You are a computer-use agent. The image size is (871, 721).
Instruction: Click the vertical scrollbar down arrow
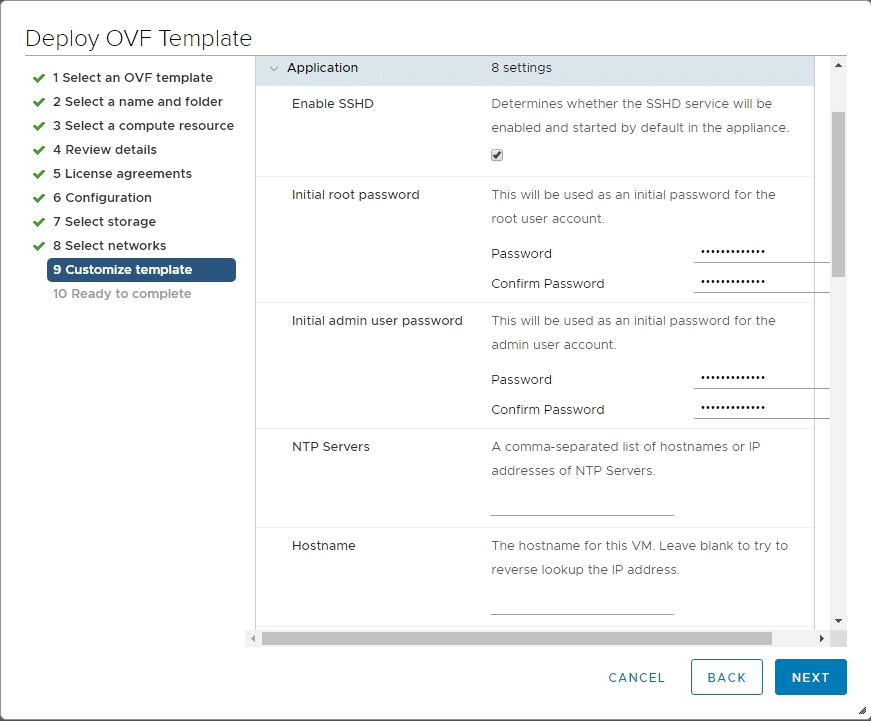[x=838, y=622]
